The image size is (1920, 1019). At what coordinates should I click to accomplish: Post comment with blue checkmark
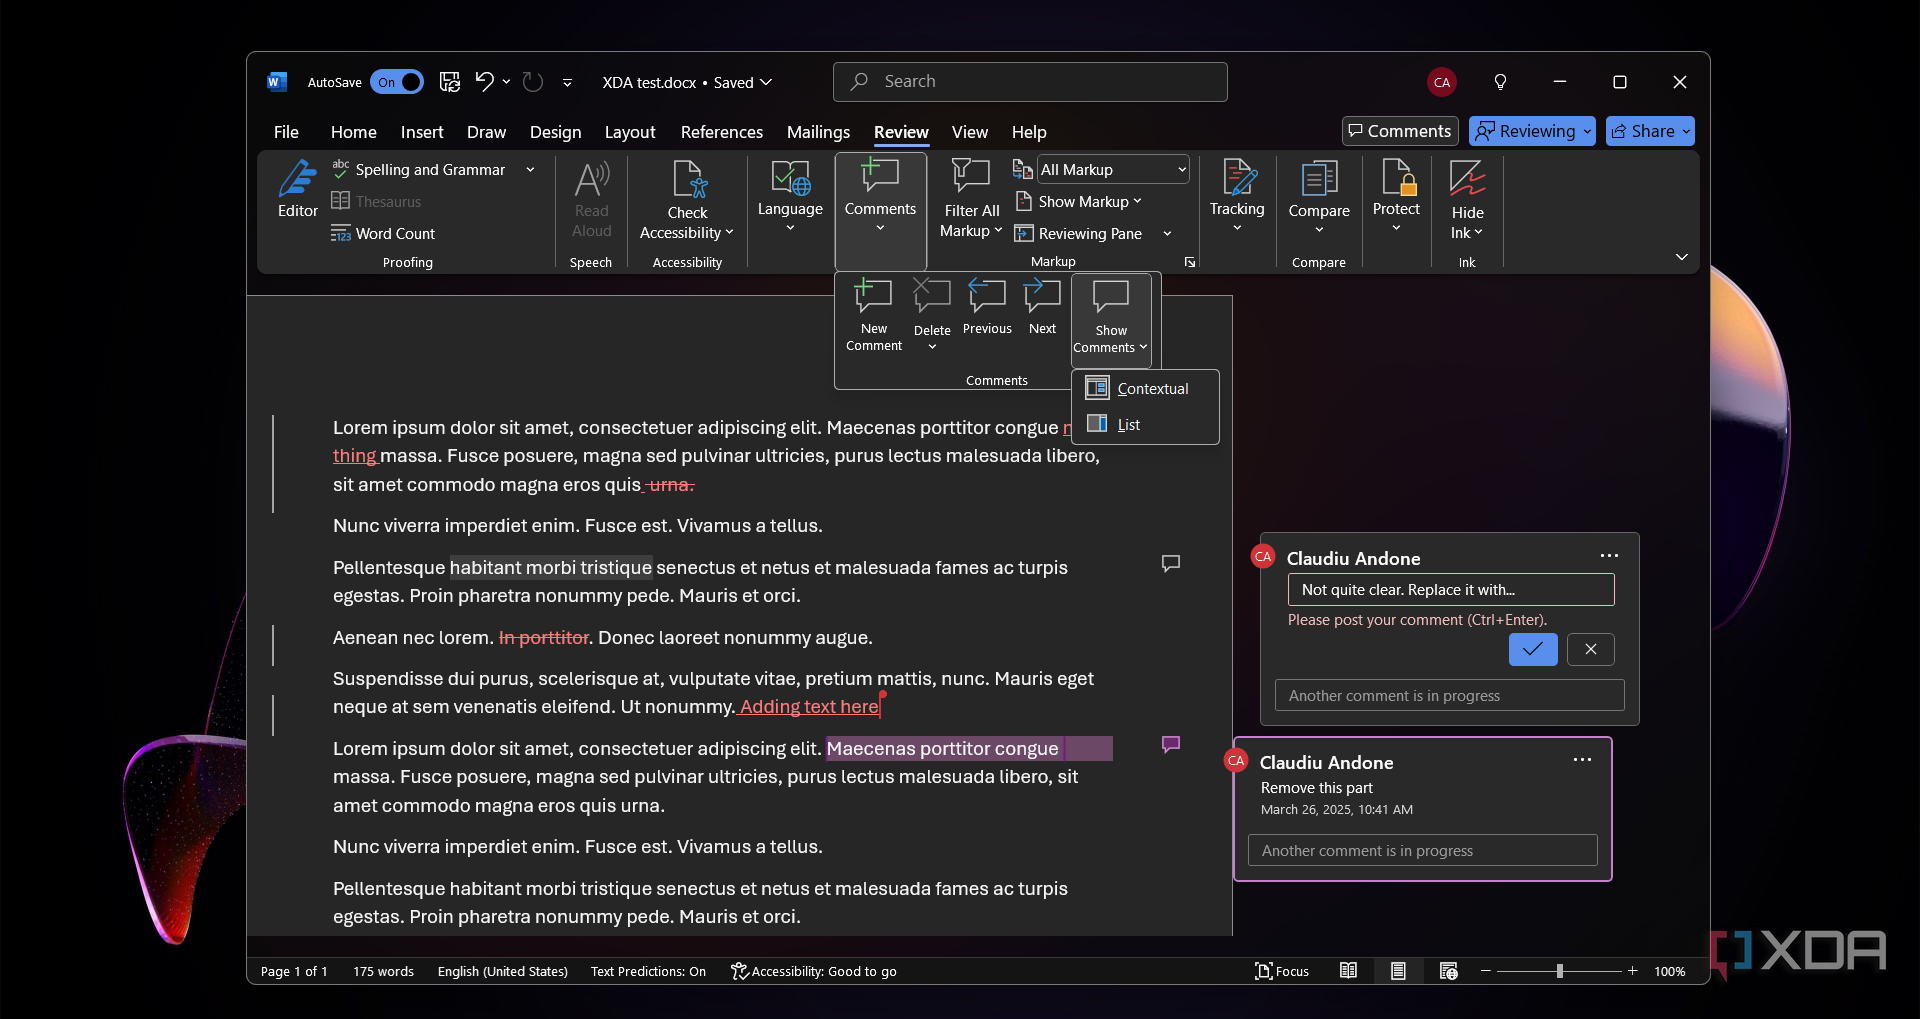point(1533,649)
